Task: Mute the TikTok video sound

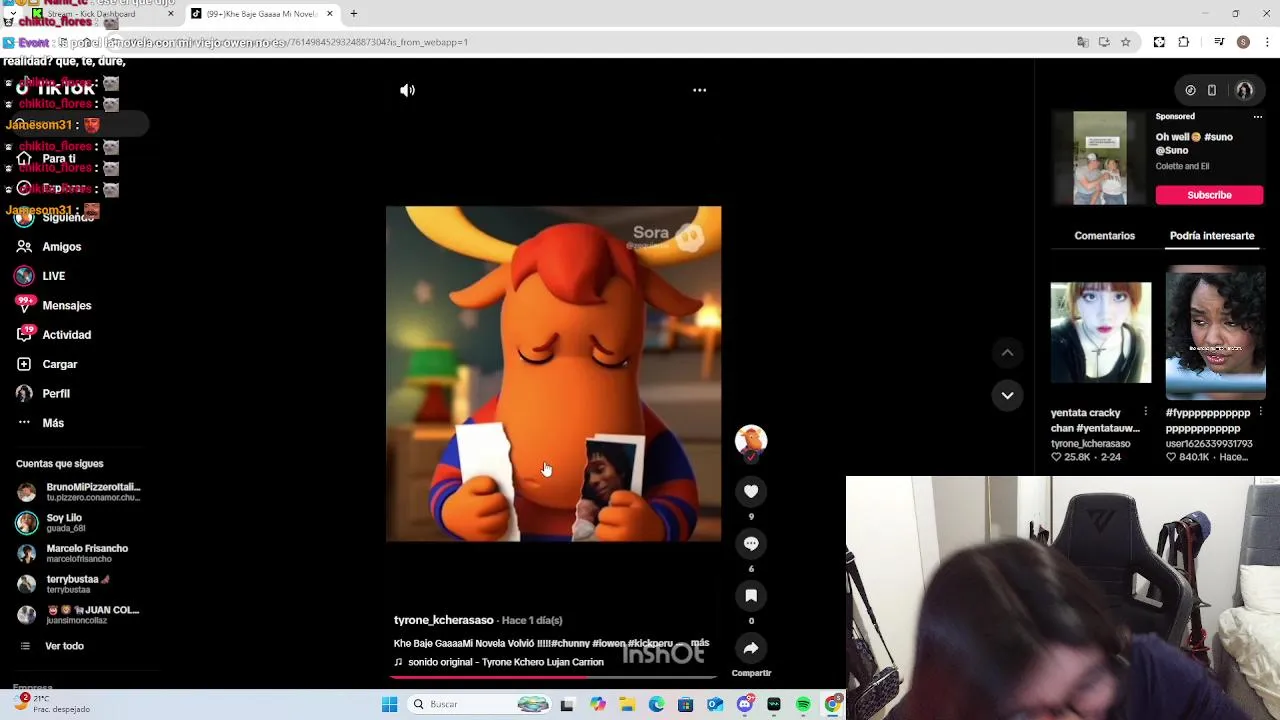Action: pos(407,90)
